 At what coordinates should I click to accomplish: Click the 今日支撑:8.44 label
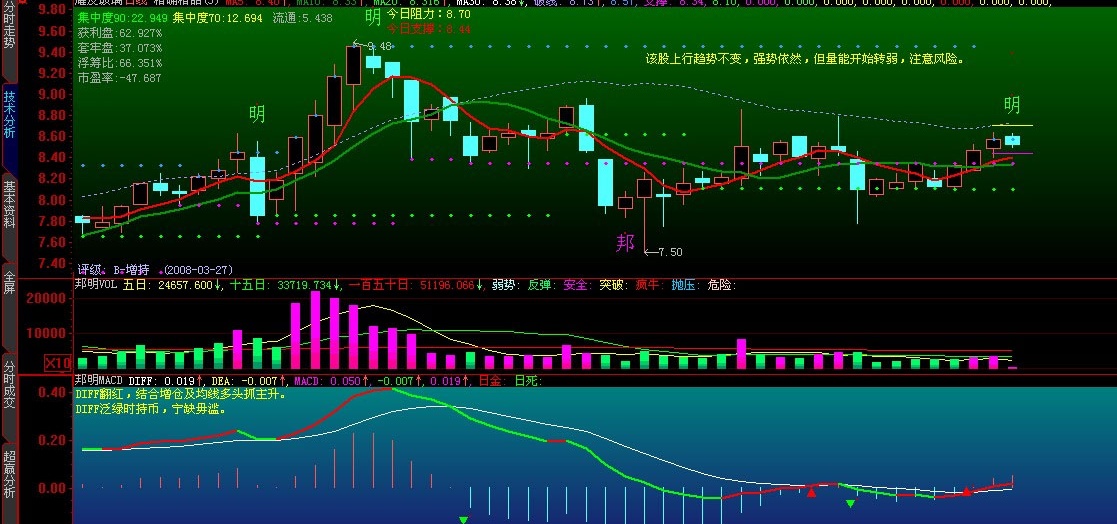click(x=428, y=29)
